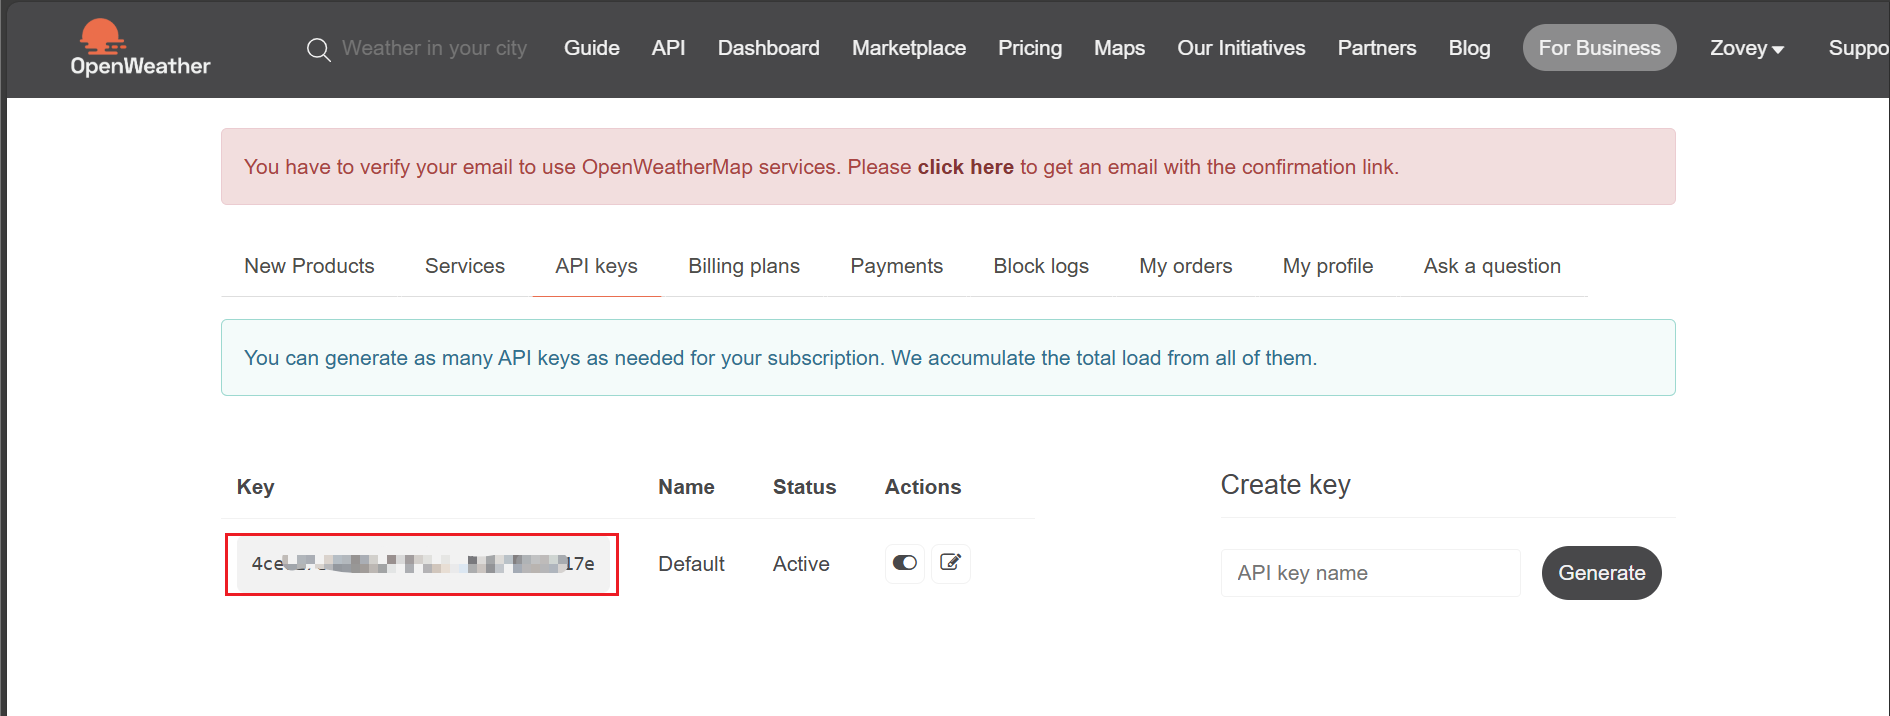Switch to the Billing plans tab
This screenshot has width=1890, height=716.
pyautogui.click(x=743, y=266)
